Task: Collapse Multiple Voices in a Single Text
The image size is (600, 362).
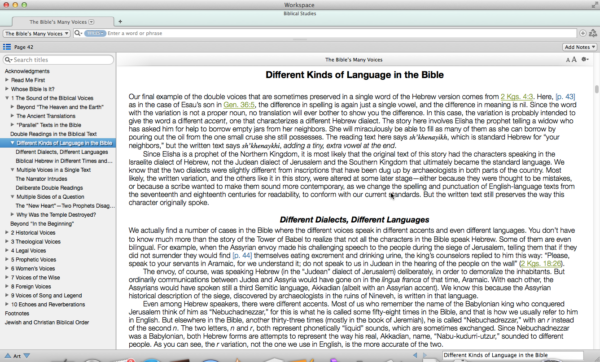Action: [12, 170]
